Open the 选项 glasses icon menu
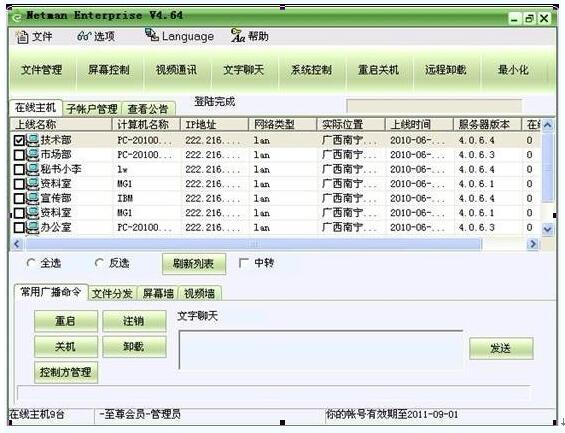Viewport: 565px width, 433px height. (x=84, y=36)
